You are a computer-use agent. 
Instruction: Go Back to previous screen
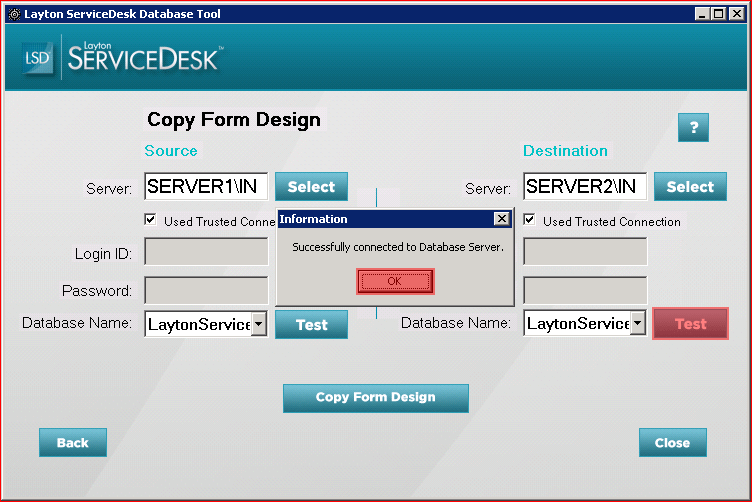pyautogui.click(x=73, y=443)
